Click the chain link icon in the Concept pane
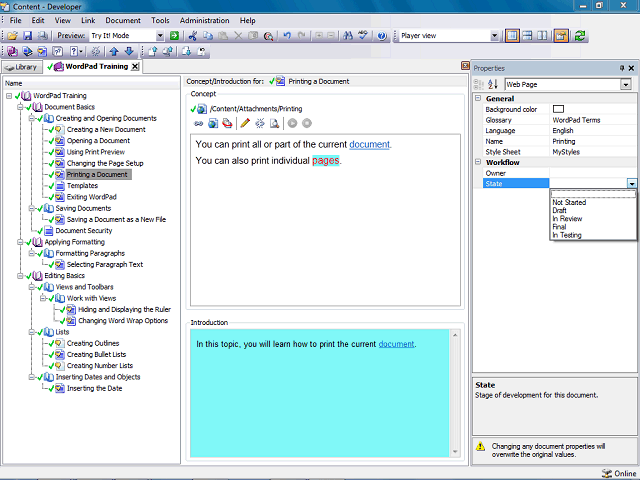Viewport: 640px width, 480px height. pyautogui.click(x=198, y=123)
